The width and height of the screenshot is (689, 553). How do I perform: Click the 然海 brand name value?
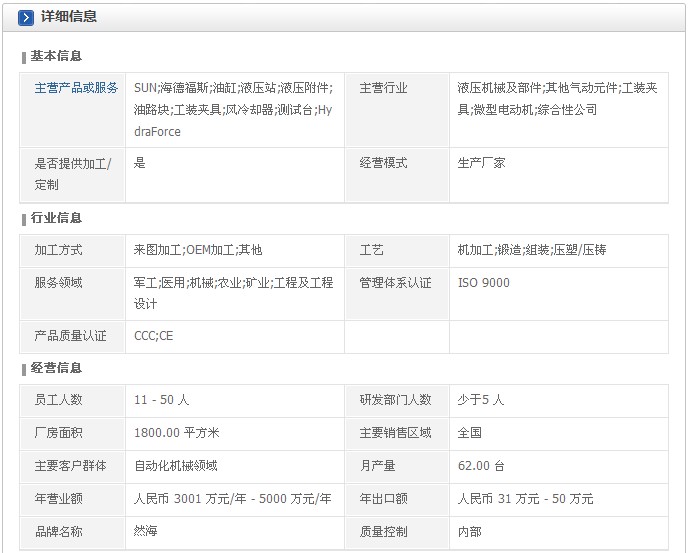pyautogui.click(x=145, y=531)
